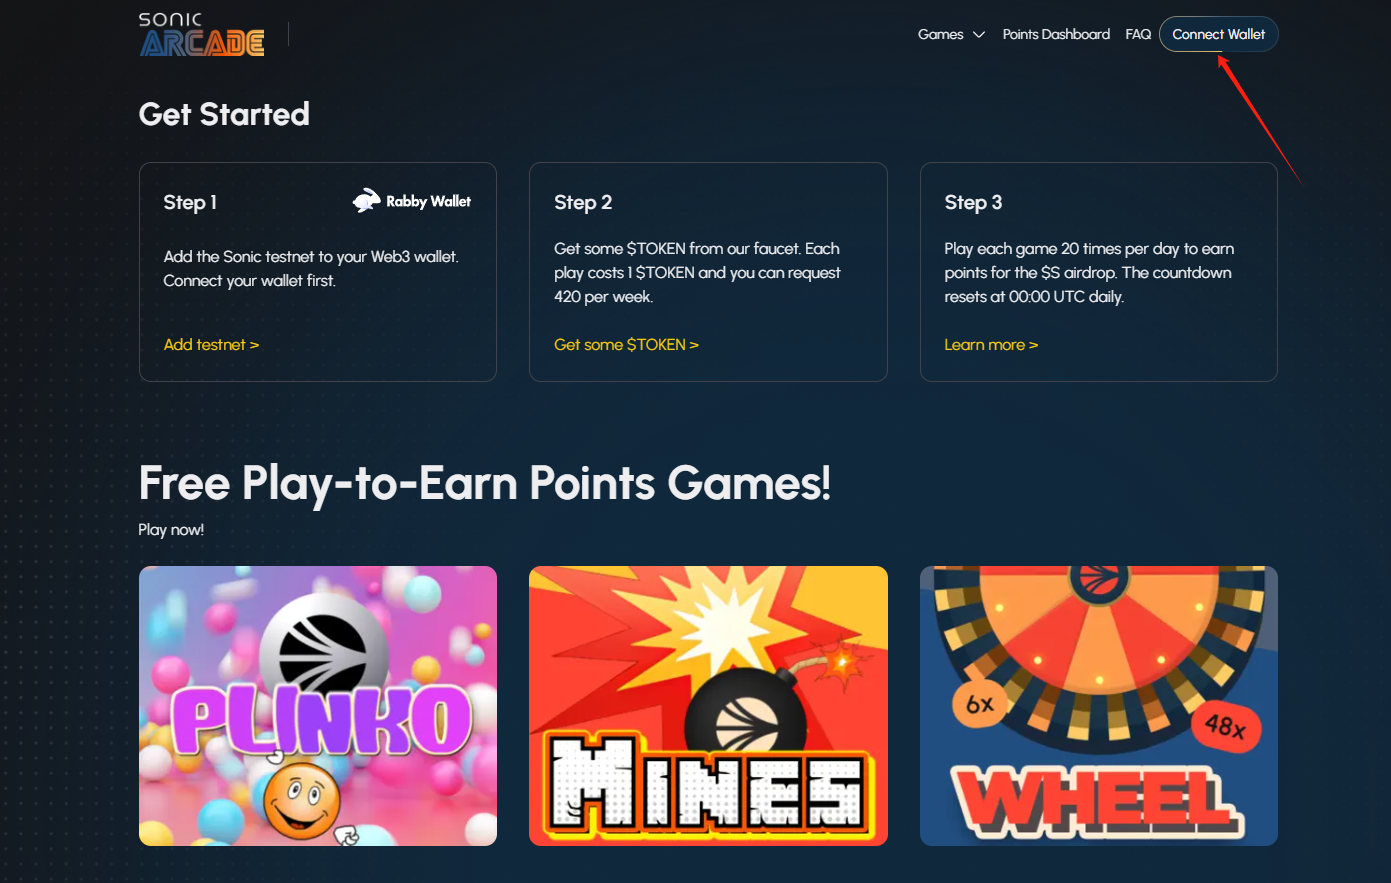
Task: Click the Rabby Wallet rabbit icon
Action: (367, 201)
